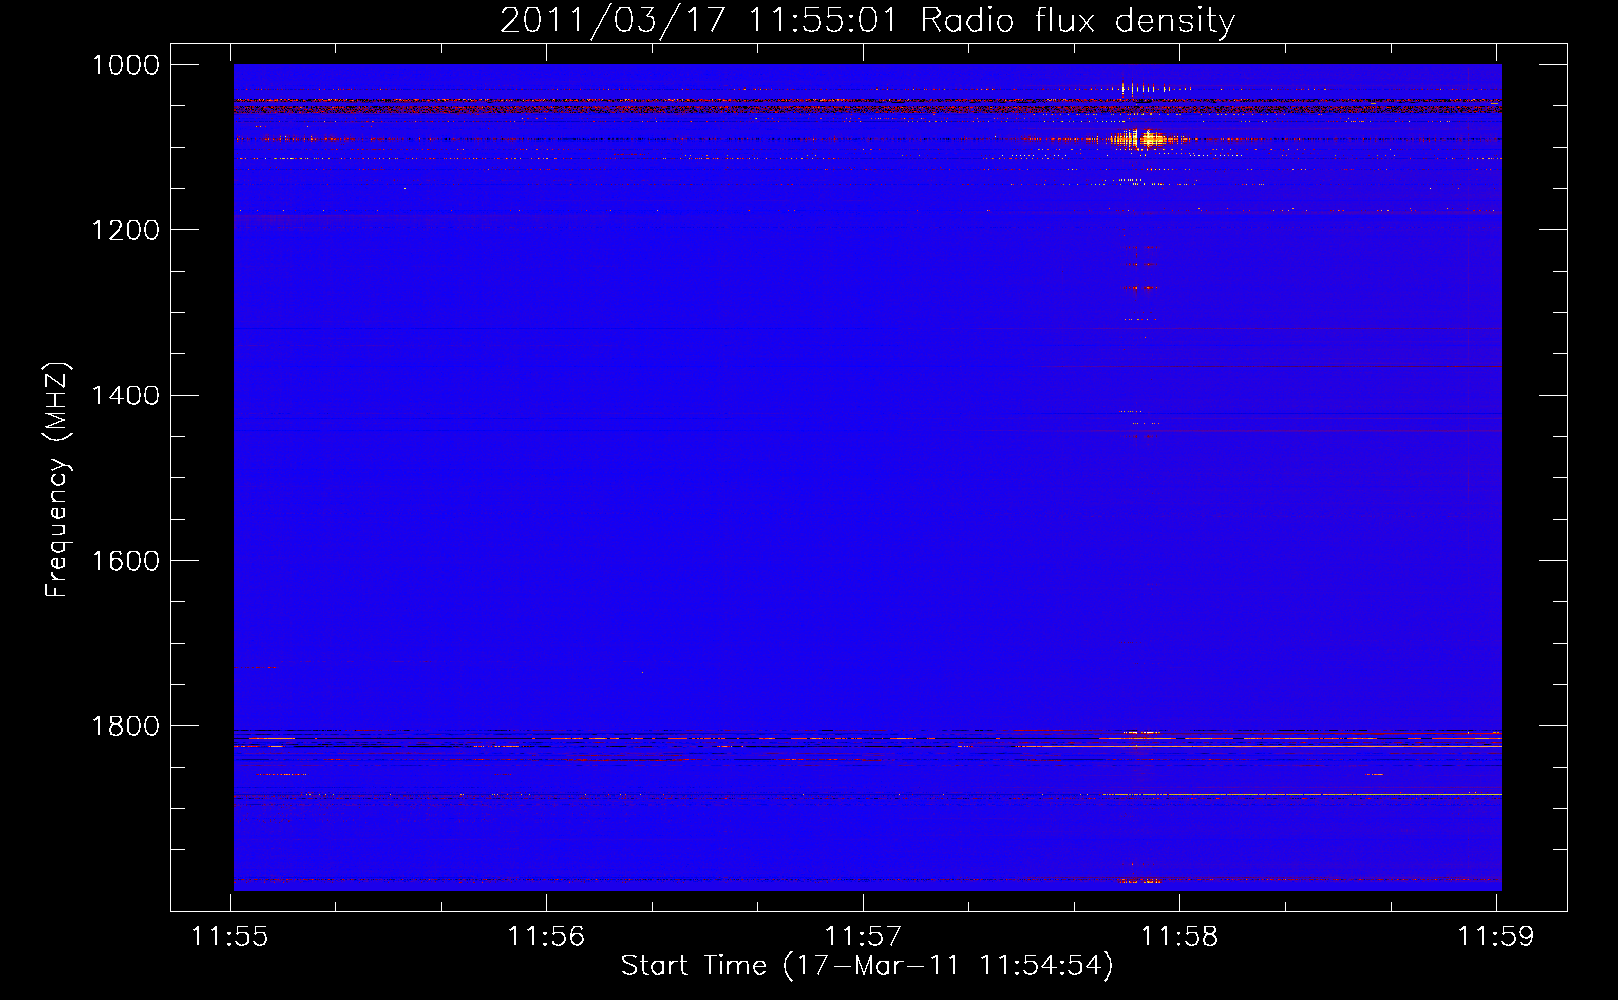This screenshot has height=1000, width=1618.
Task: Click the plot title '2011/03/17 11:55:01 Radio flux density'
Action: click(867, 20)
